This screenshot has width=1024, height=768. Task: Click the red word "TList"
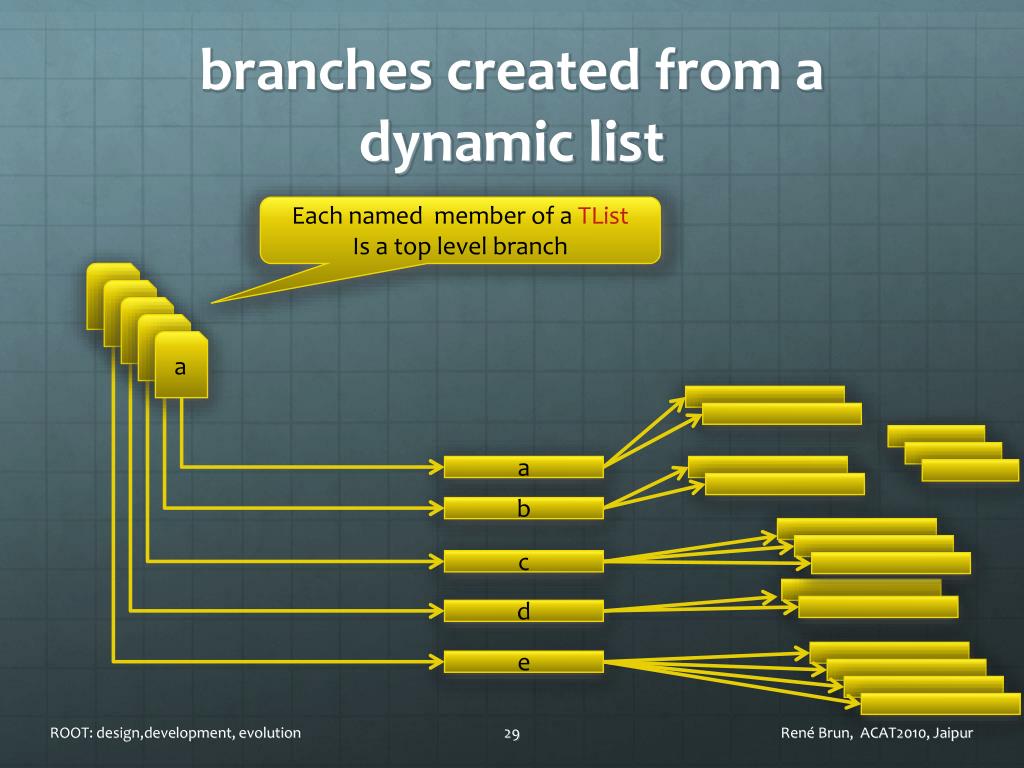coord(603,216)
